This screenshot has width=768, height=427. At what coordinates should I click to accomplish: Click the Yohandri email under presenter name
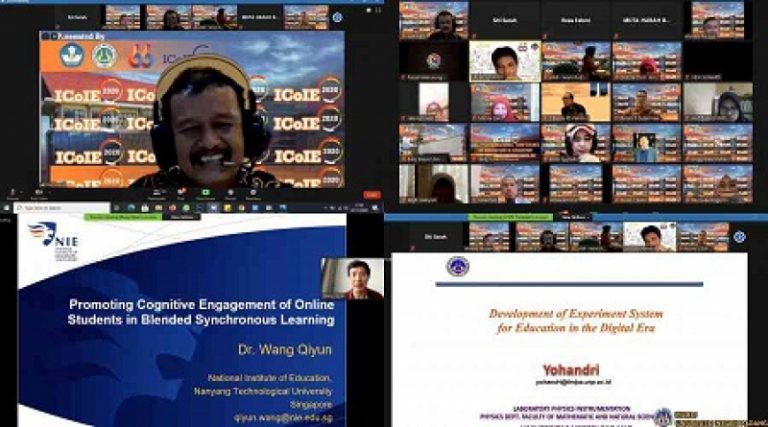[x=573, y=382]
